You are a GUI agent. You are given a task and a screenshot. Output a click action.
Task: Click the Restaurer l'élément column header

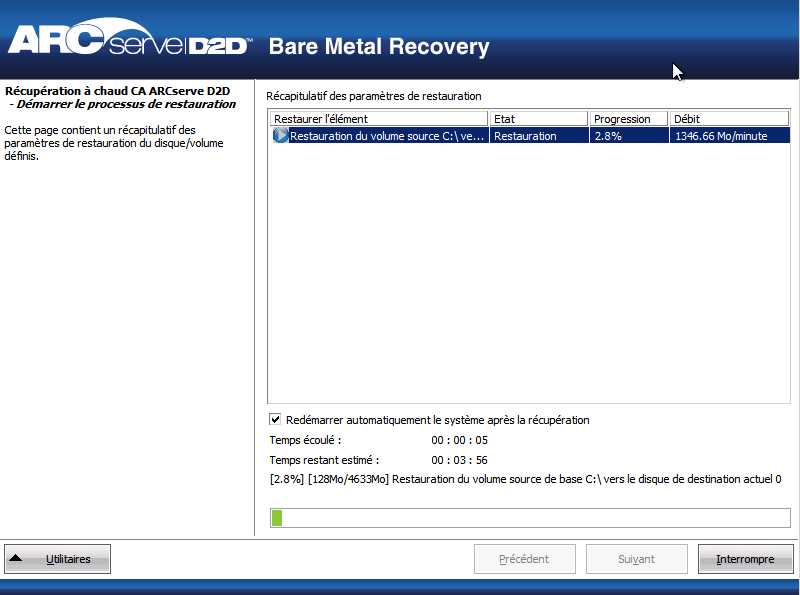pos(378,118)
